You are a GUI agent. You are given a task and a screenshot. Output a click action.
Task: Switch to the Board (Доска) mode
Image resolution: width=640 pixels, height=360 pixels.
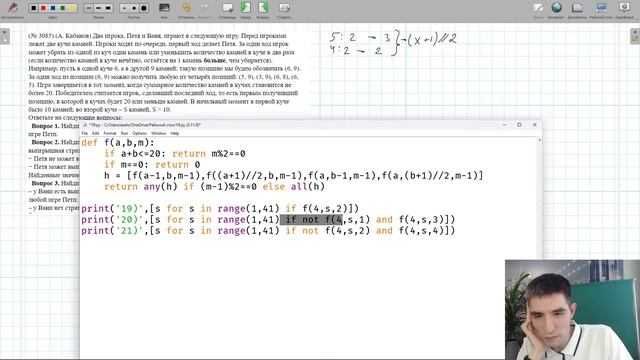(x=538, y=7)
